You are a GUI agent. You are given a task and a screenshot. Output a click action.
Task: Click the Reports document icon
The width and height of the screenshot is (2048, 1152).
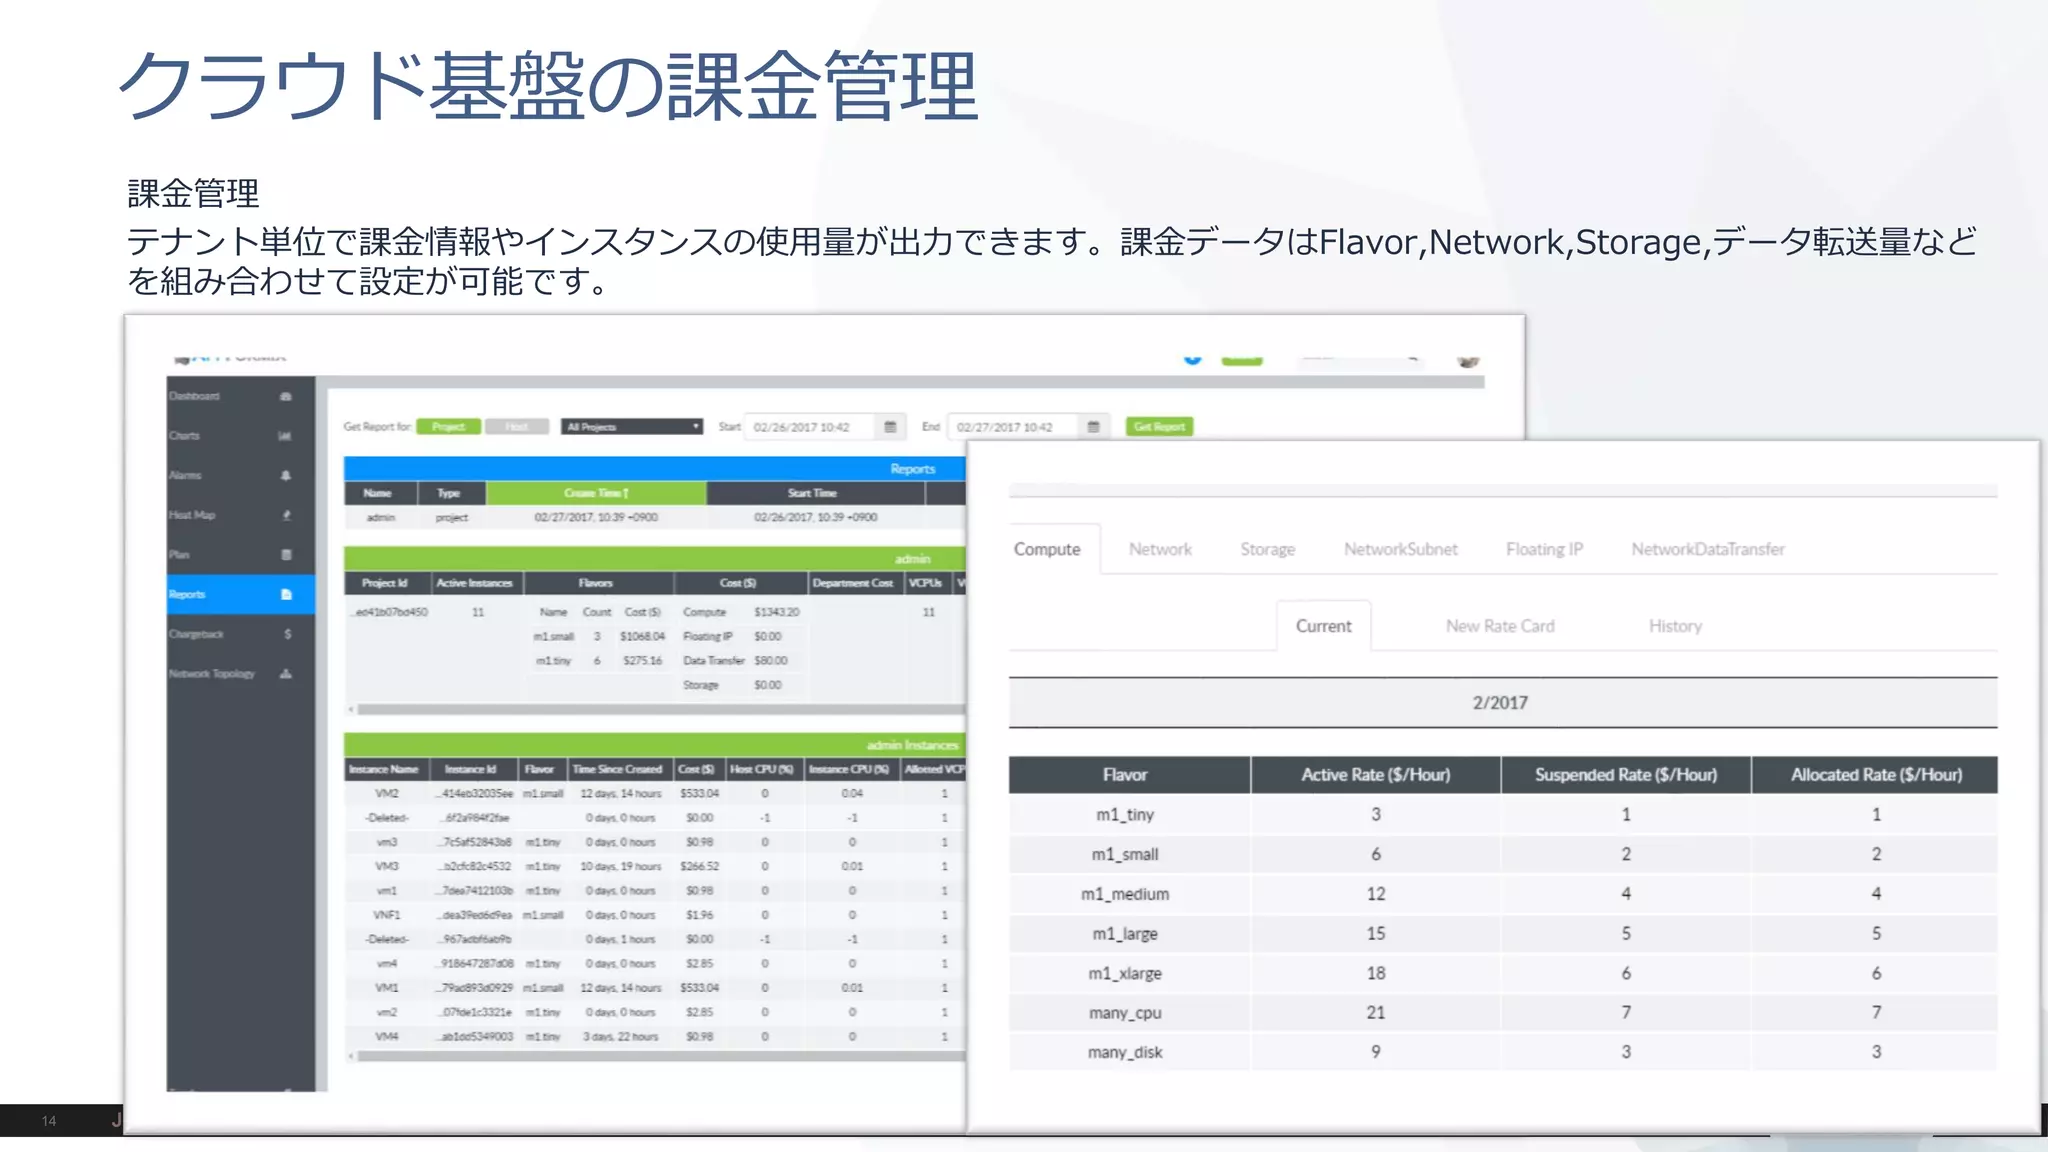pyautogui.click(x=286, y=594)
